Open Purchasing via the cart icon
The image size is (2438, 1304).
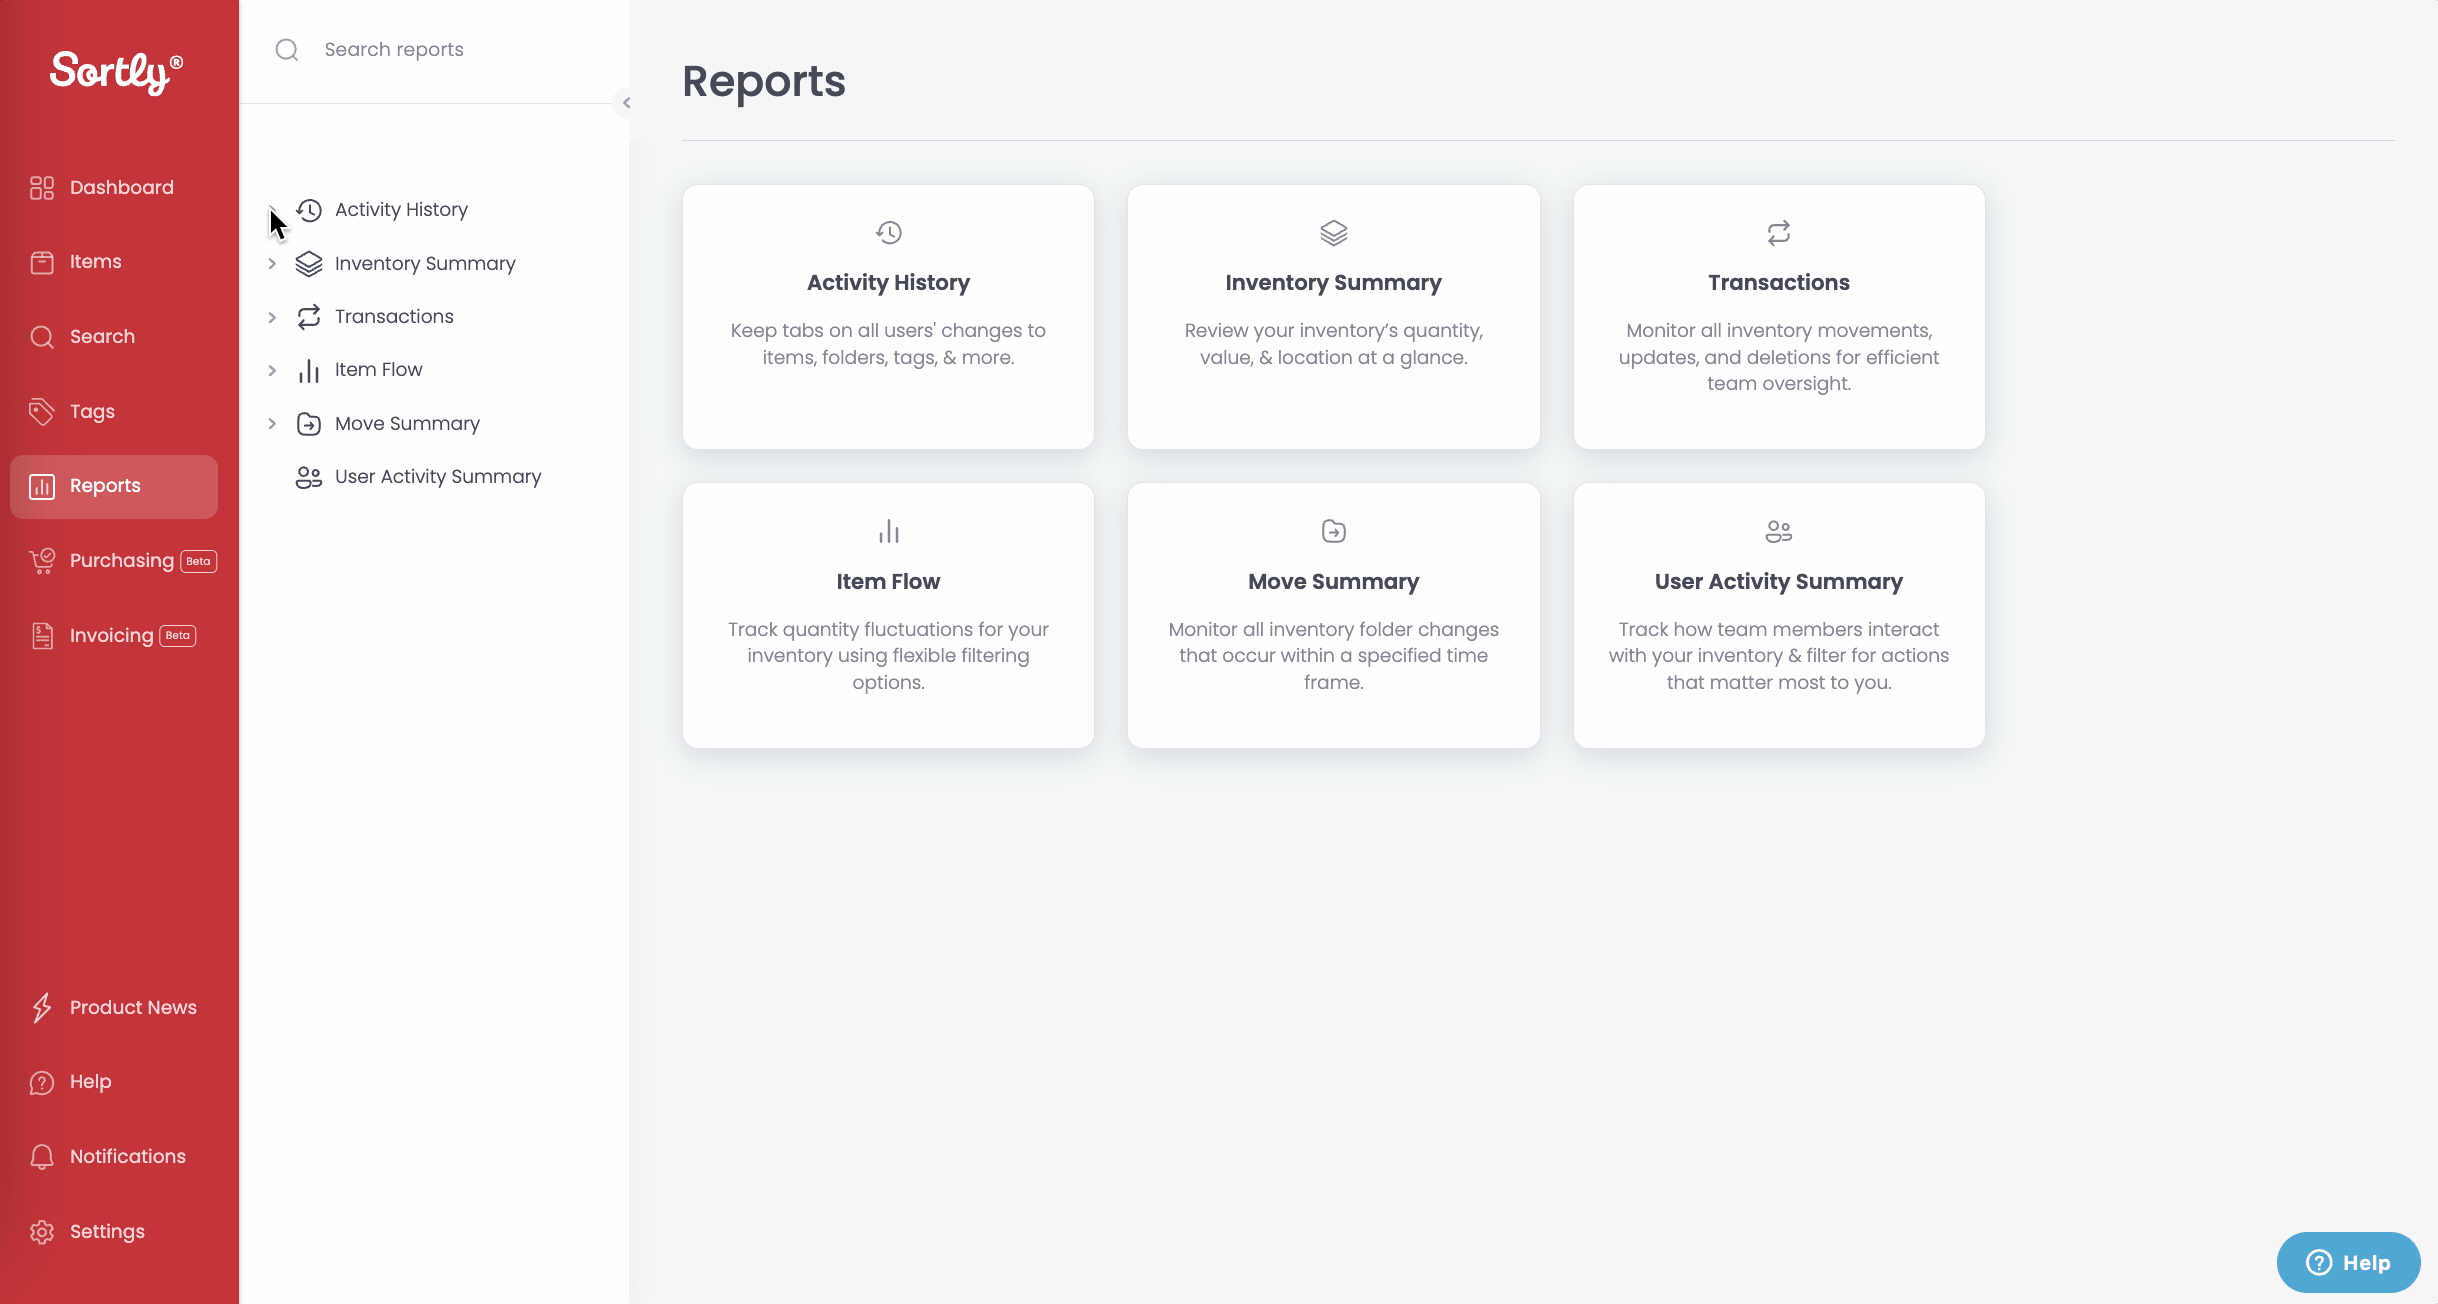pos(42,560)
